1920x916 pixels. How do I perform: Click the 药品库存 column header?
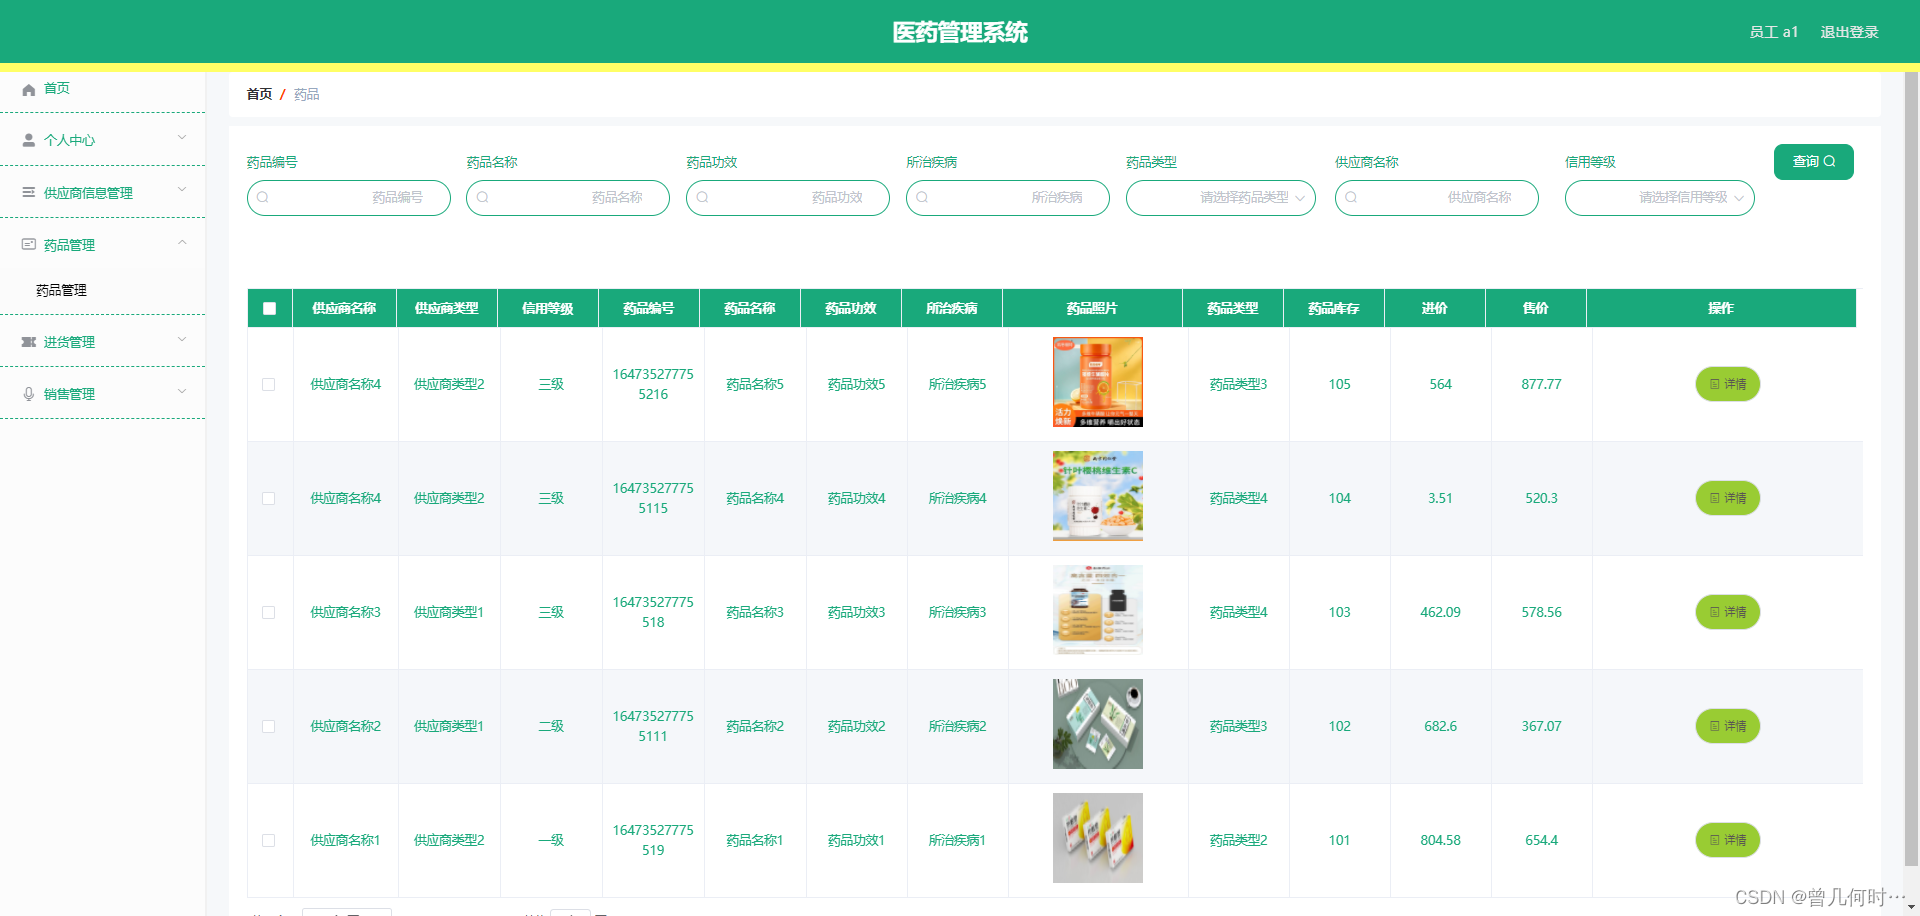(1334, 308)
